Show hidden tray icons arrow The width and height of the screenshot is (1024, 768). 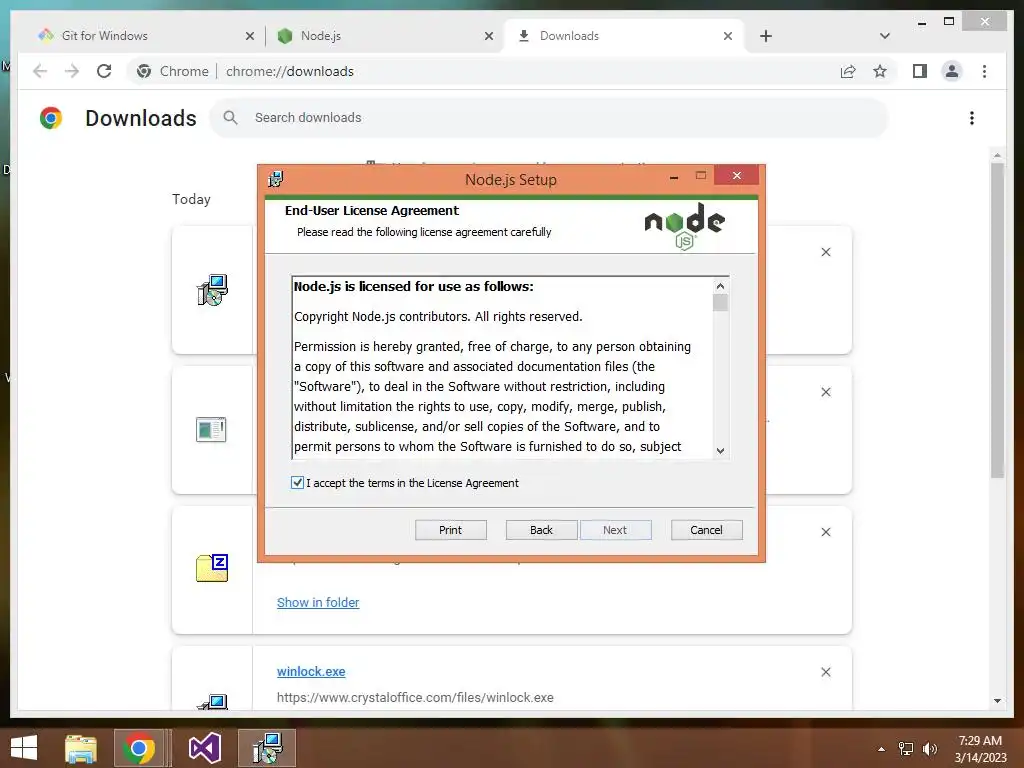[882, 749]
